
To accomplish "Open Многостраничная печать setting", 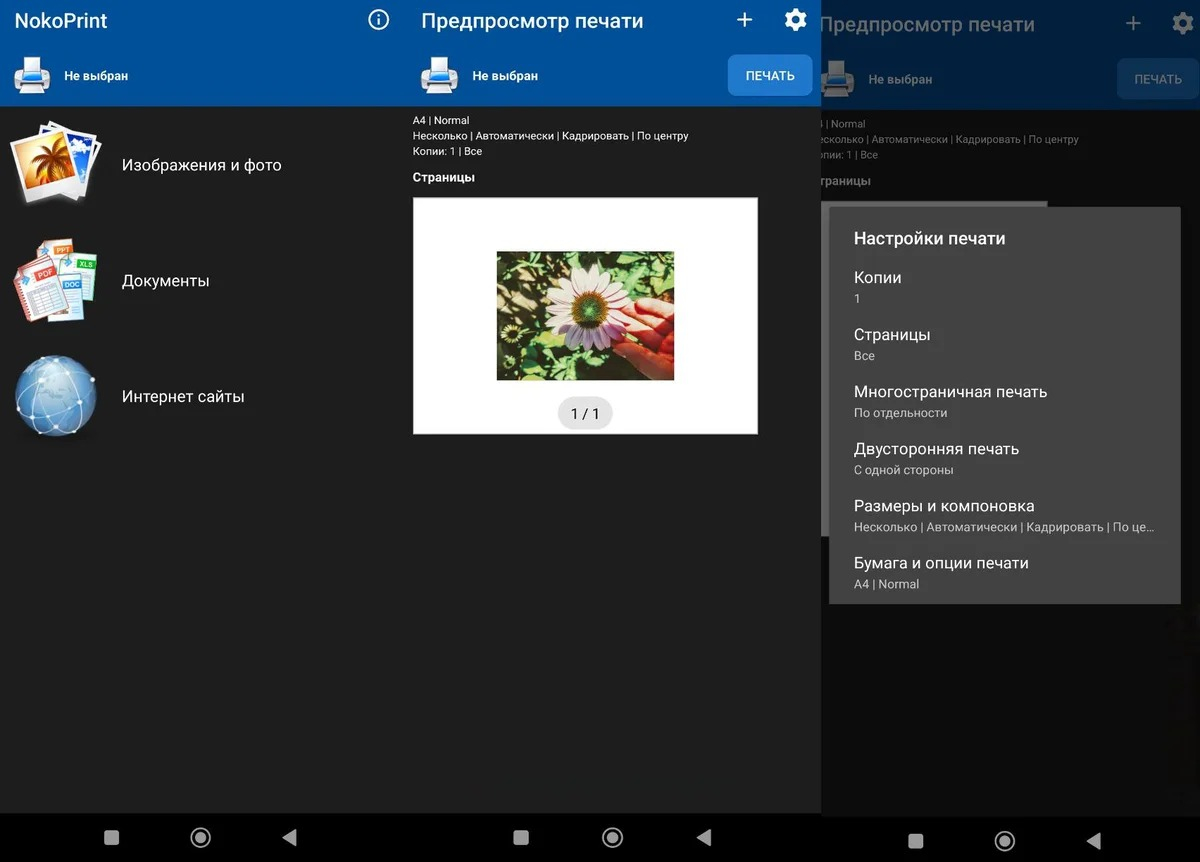I will tap(1005, 401).
